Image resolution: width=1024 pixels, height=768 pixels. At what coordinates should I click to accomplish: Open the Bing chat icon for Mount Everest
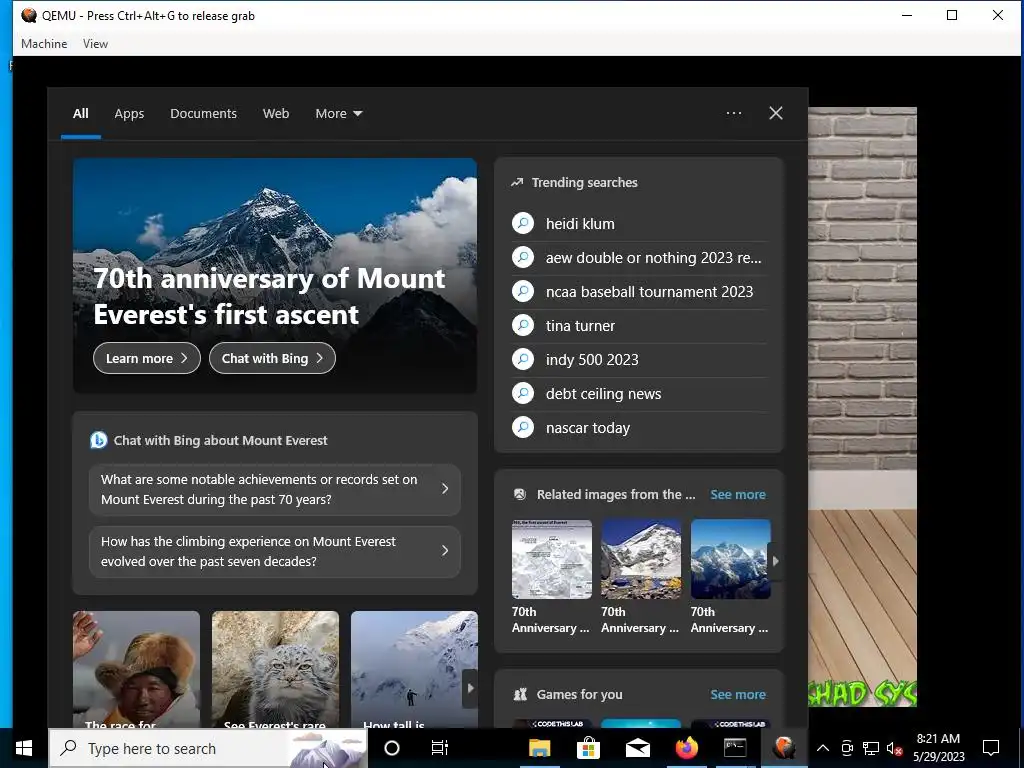point(99,440)
